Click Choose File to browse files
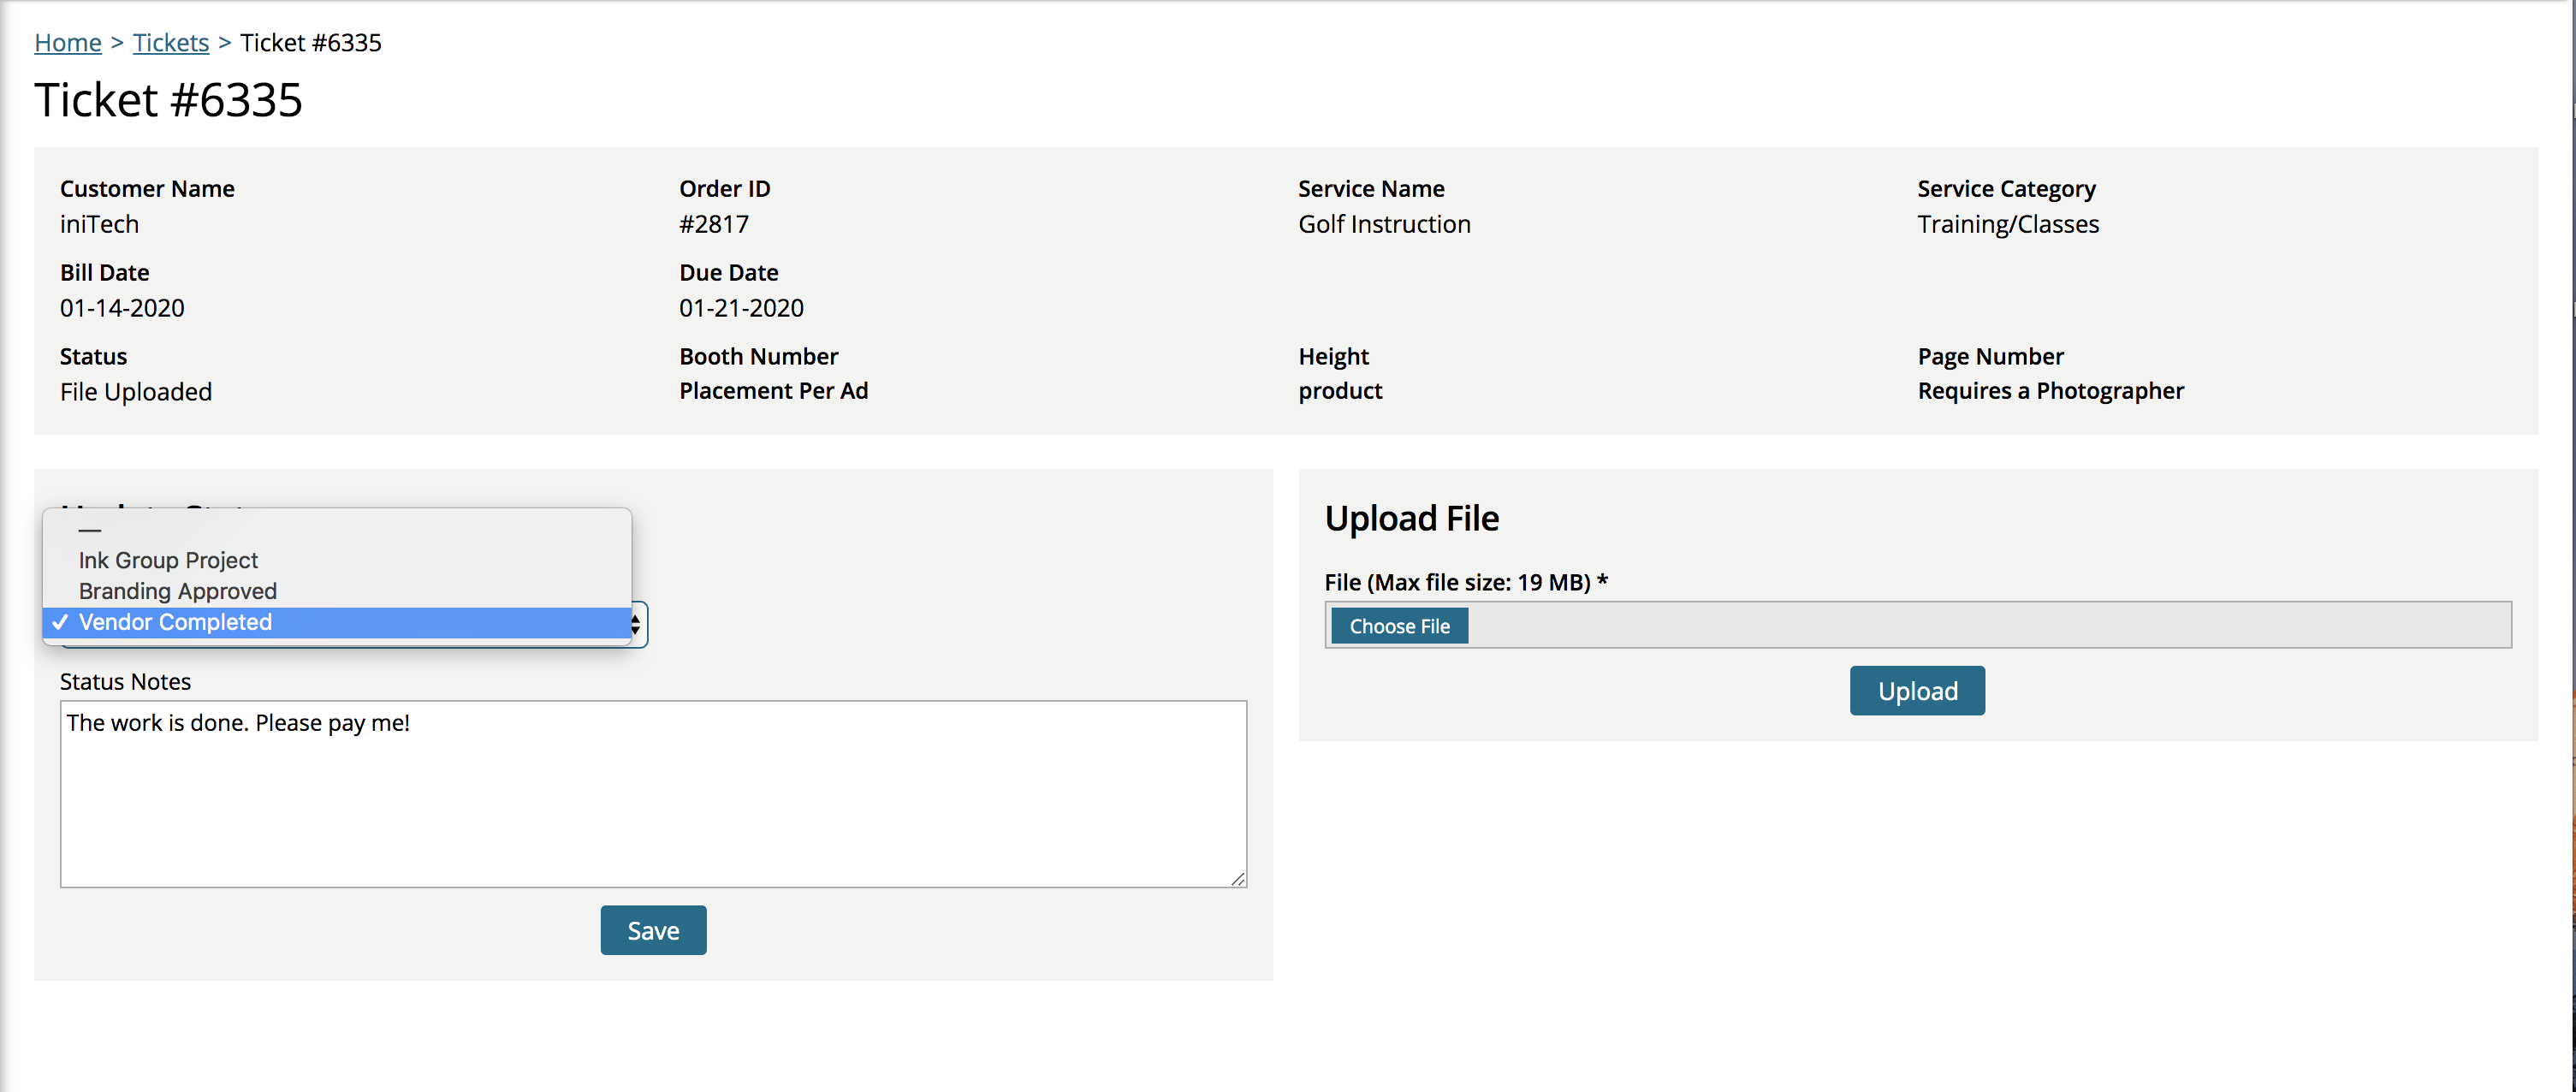Viewport: 2576px width, 1092px height. (x=1399, y=625)
